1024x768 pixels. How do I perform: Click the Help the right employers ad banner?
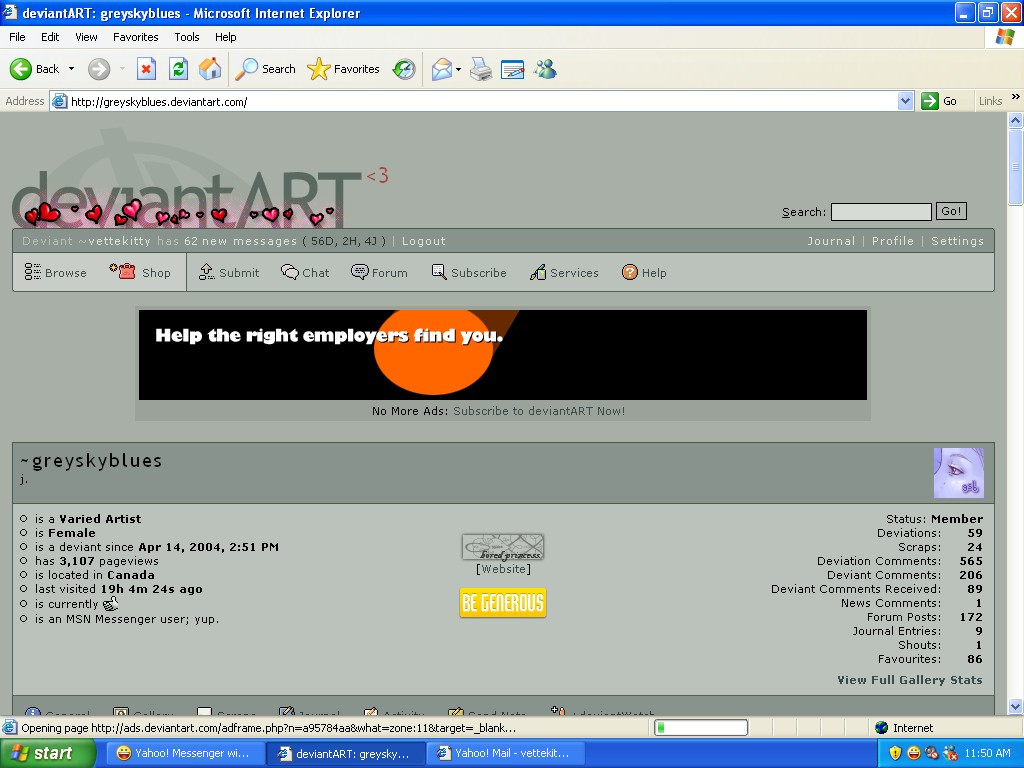[x=503, y=355]
